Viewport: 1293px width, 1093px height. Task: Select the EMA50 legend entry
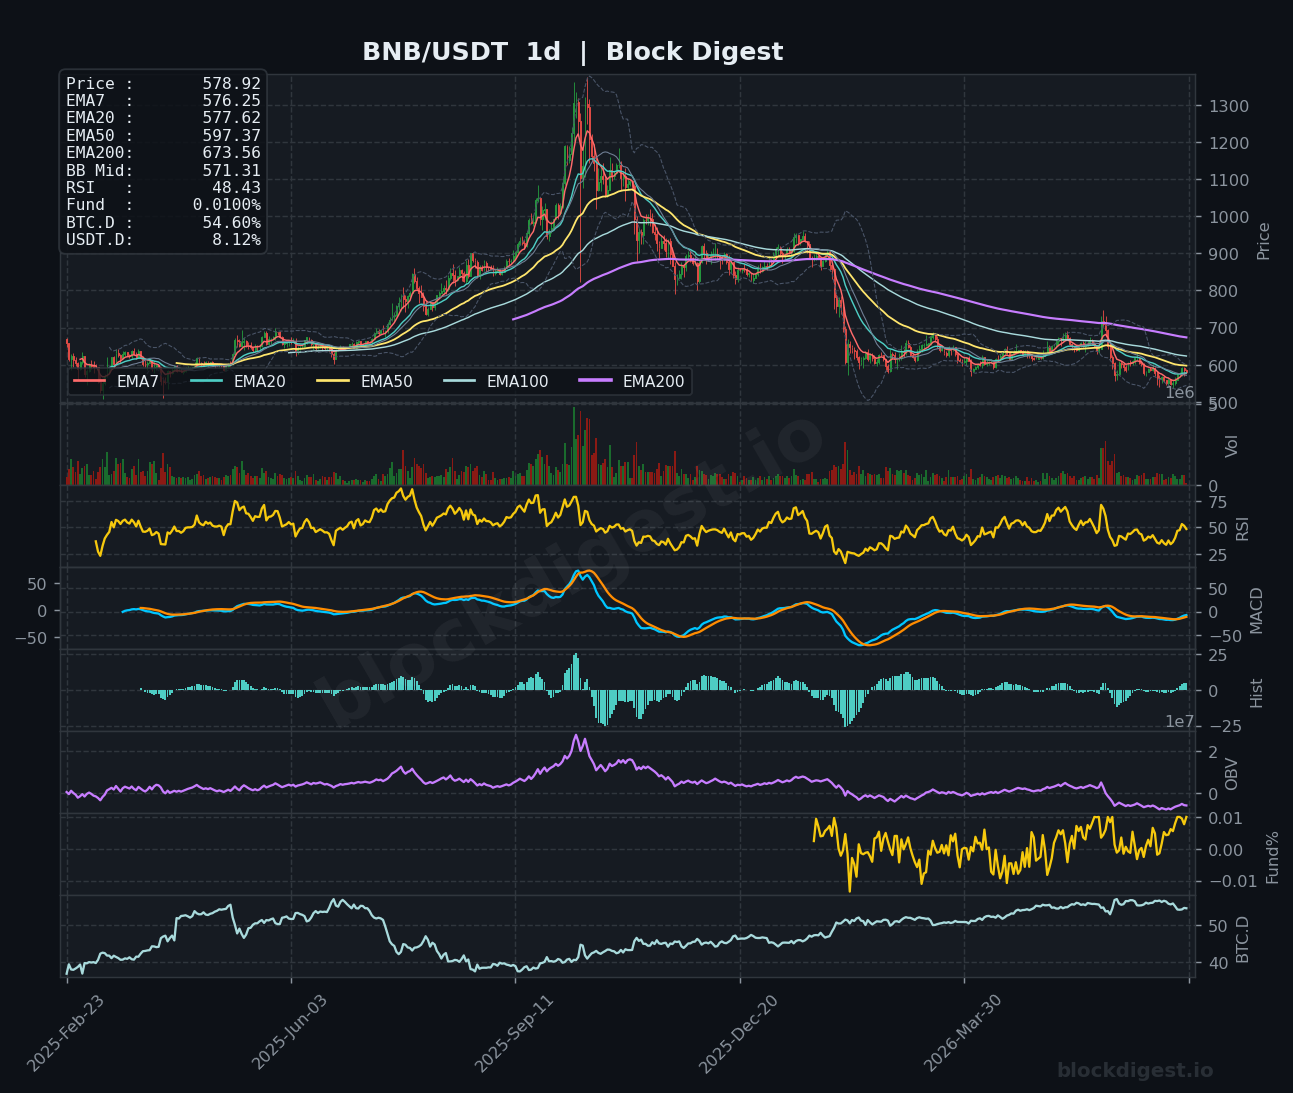point(364,381)
